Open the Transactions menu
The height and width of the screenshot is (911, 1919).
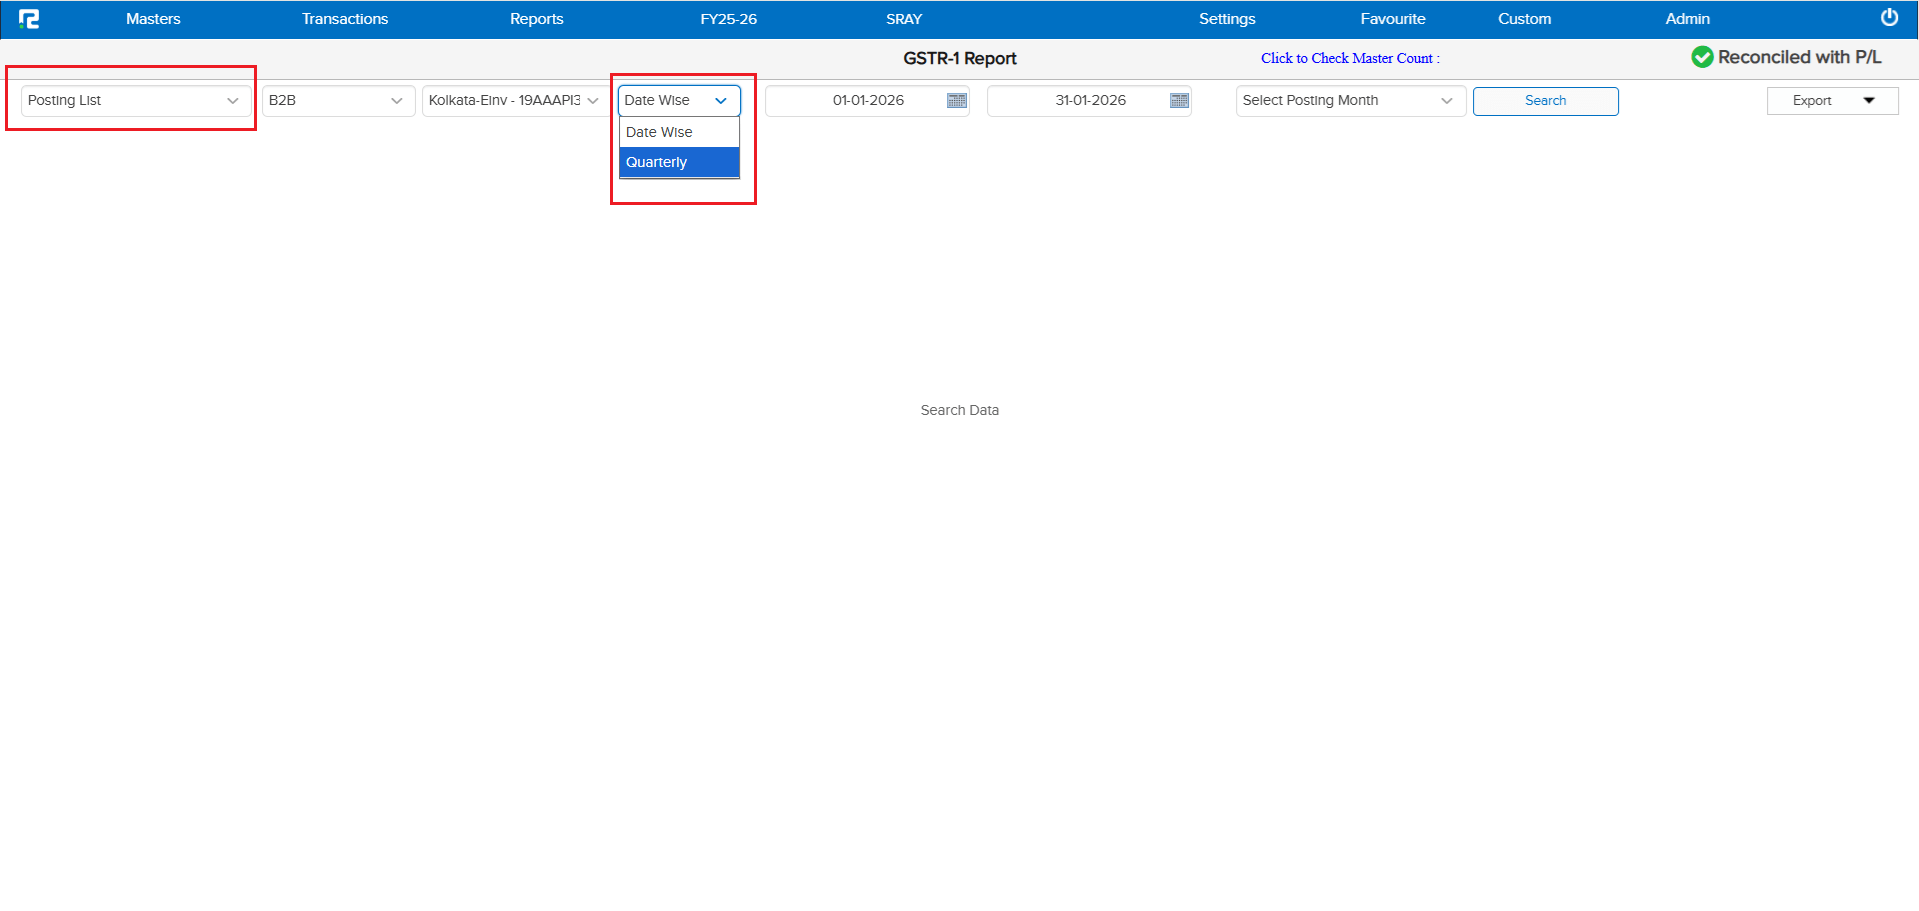click(x=344, y=18)
